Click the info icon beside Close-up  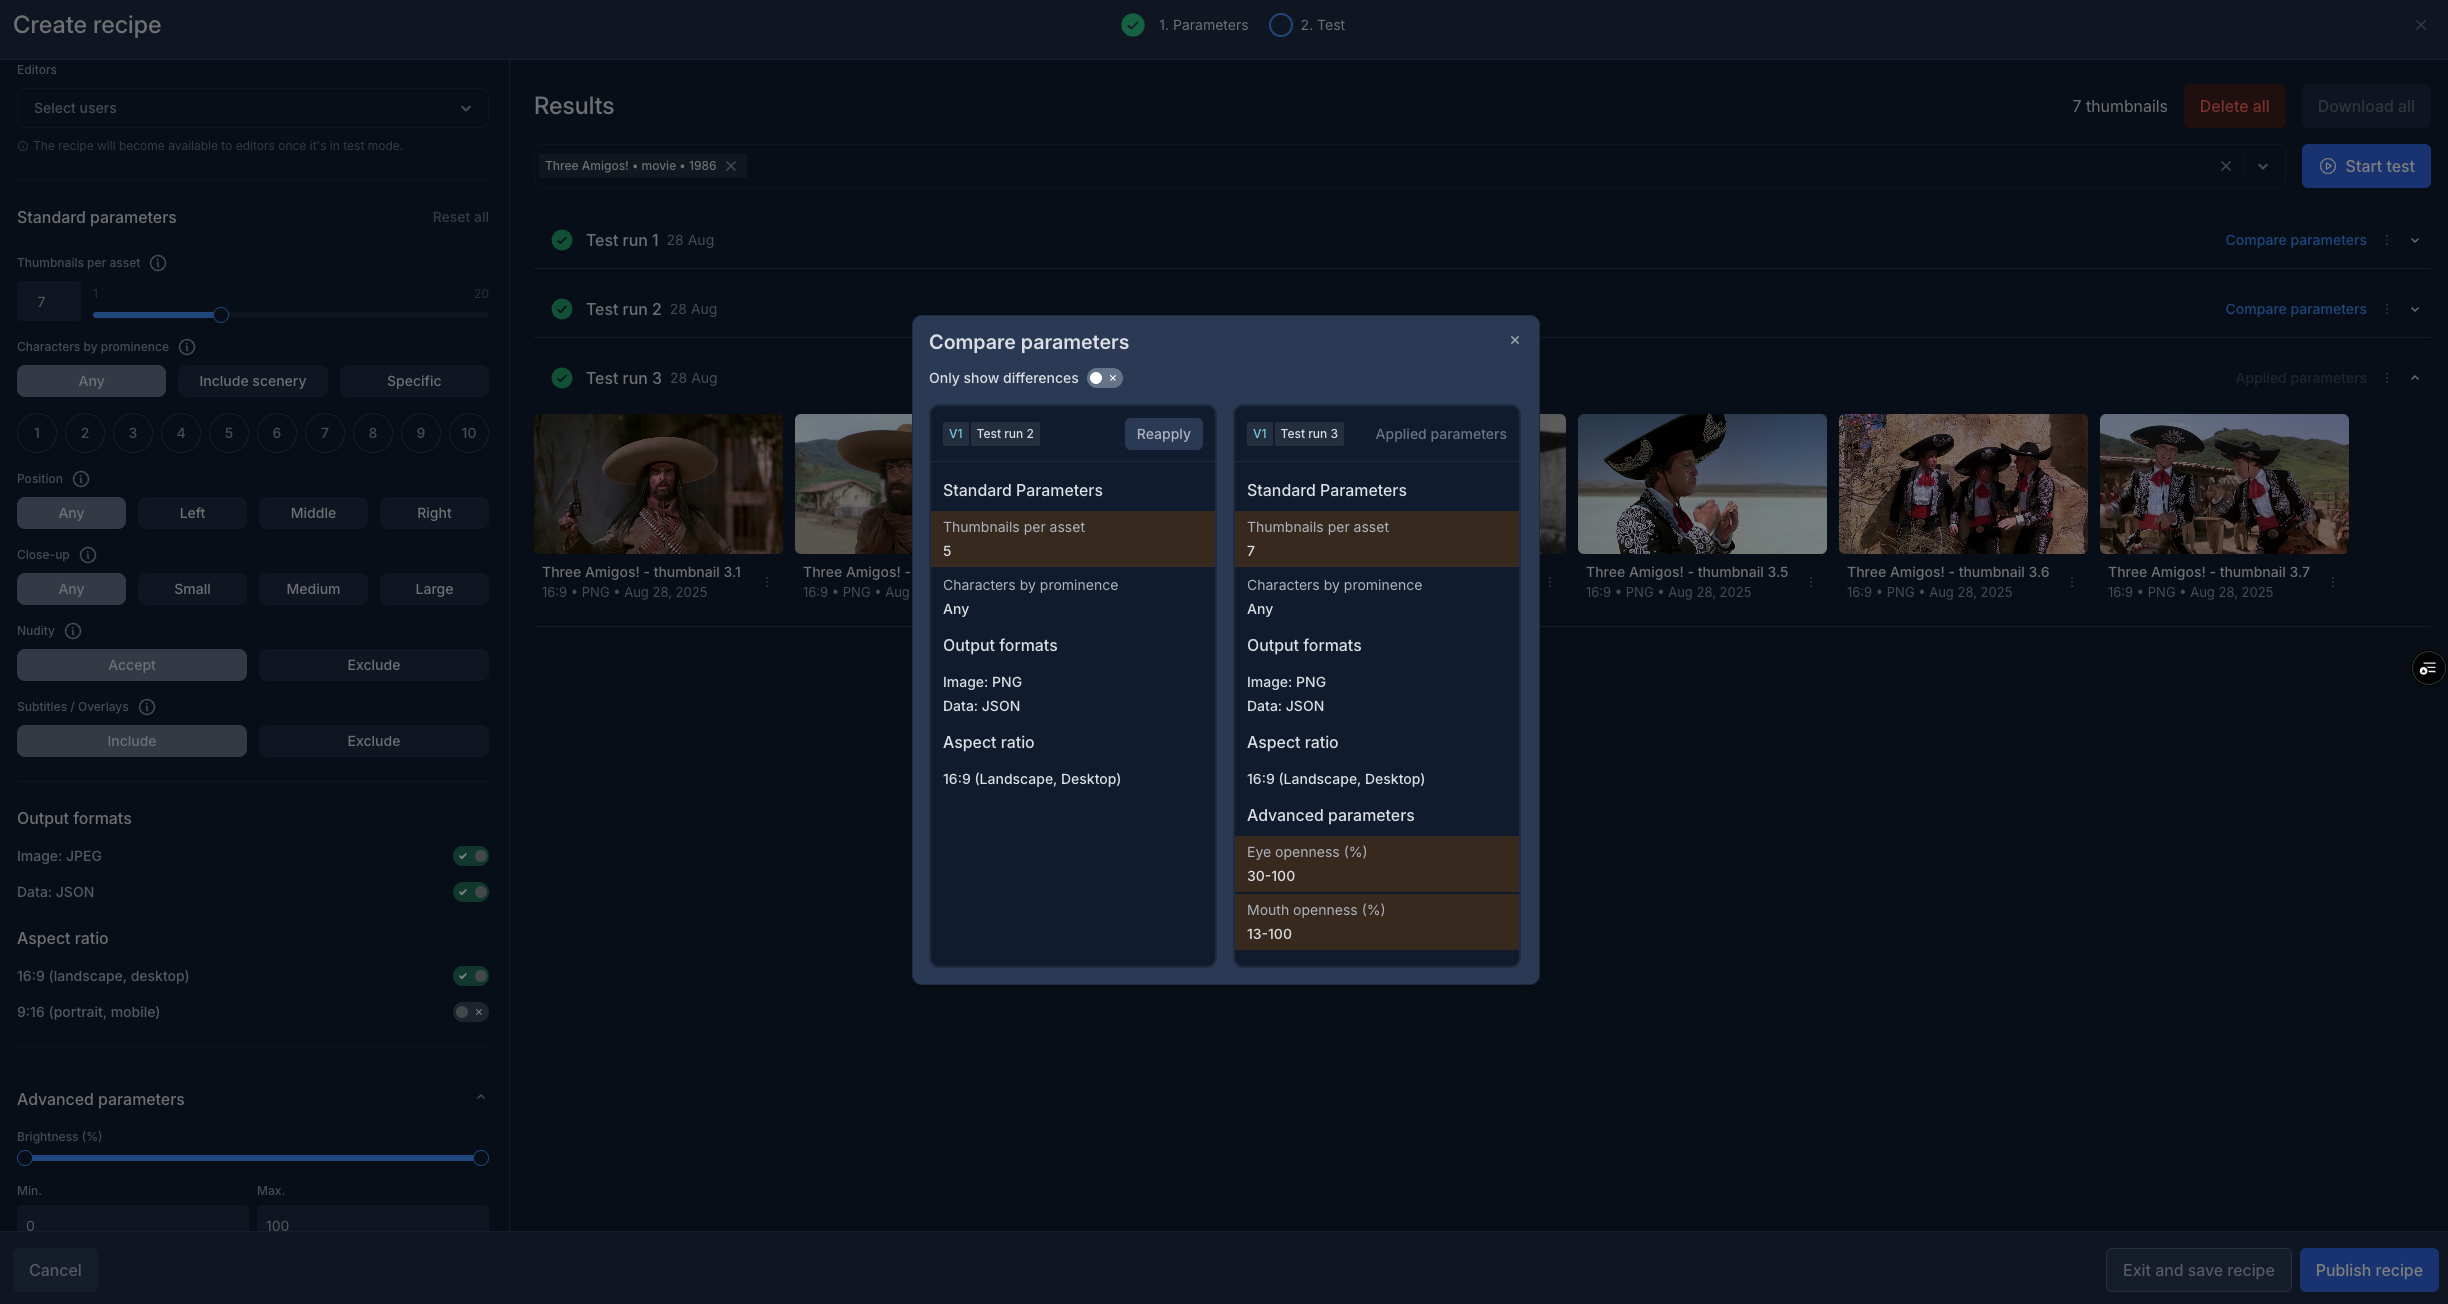[88, 555]
